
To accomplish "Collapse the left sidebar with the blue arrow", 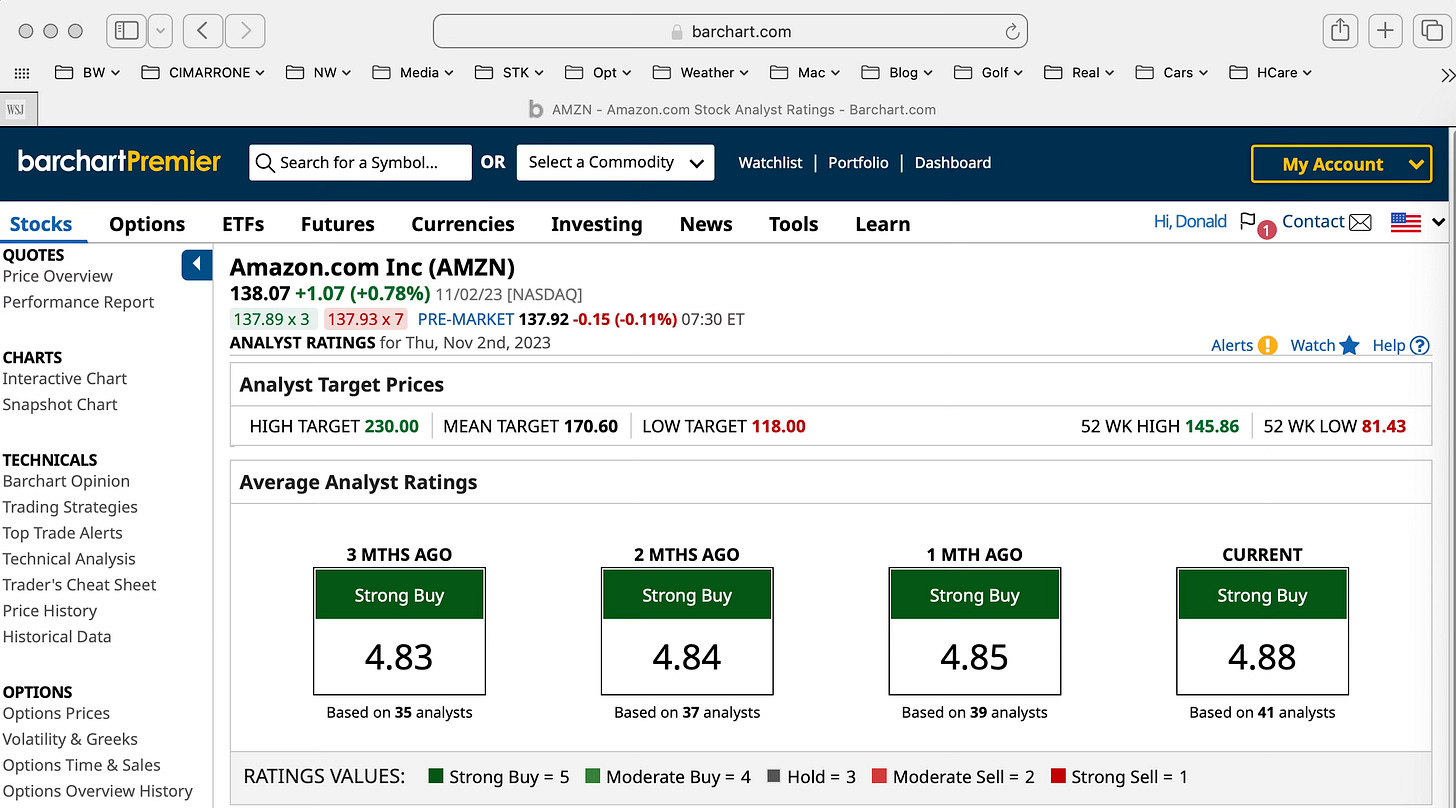I will pos(196,265).
